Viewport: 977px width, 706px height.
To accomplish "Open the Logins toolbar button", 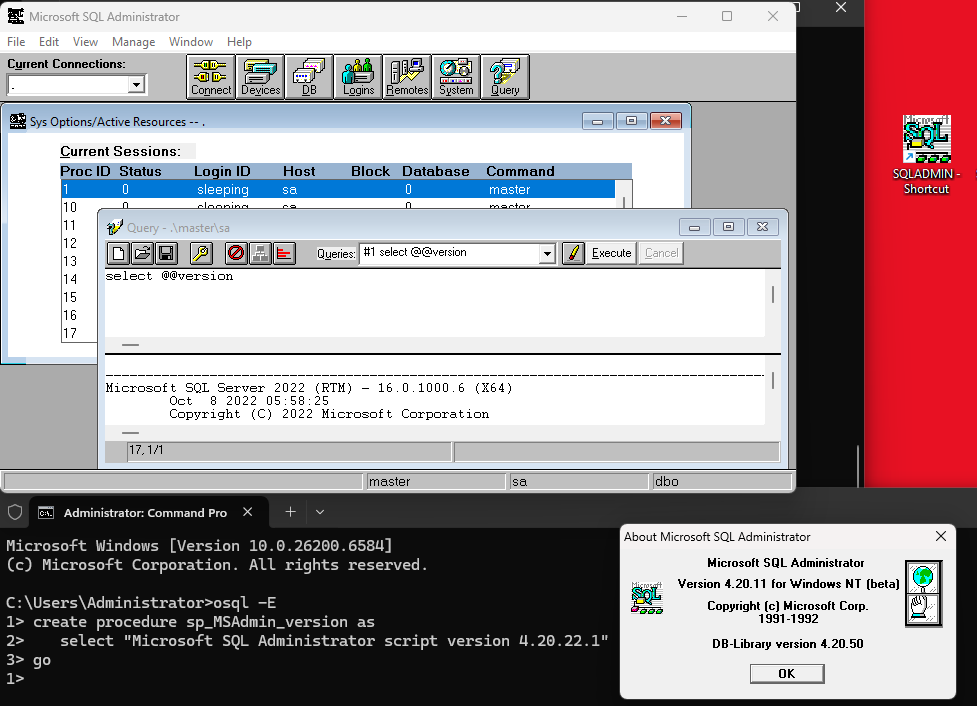I will [x=358, y=77].
